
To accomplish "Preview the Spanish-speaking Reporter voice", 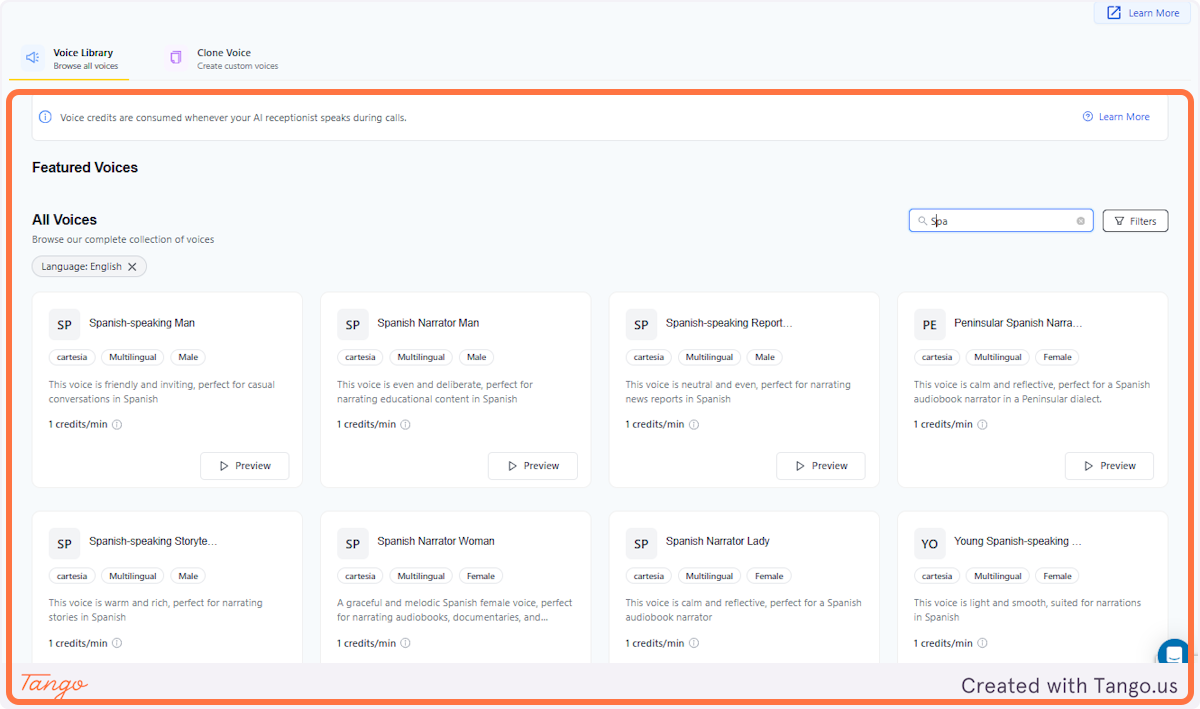I will tap(821, 466).
